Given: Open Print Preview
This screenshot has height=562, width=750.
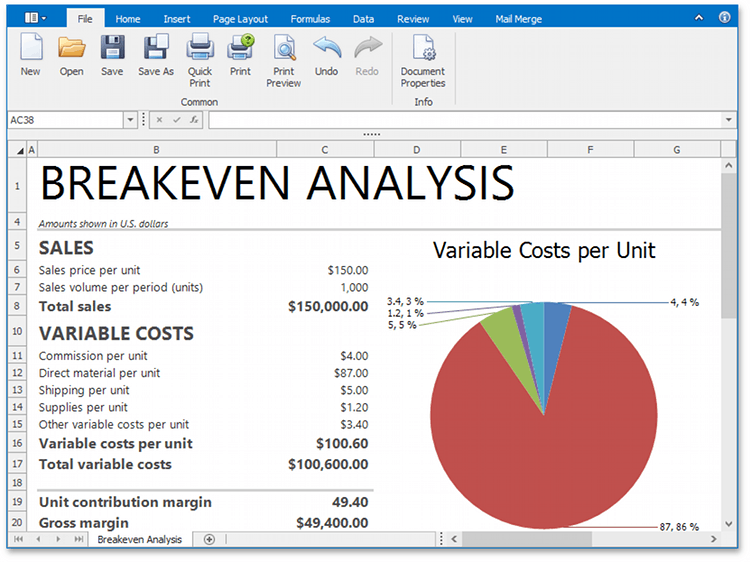Looking at the screenshot, I should coord(284,47).
